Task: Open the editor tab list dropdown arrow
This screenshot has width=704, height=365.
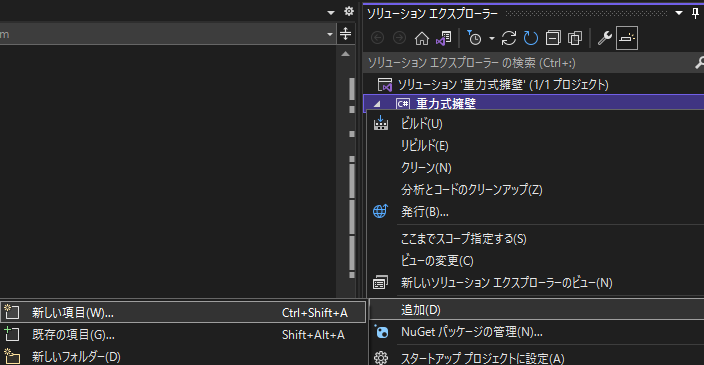Action: [x=331, y=13]
